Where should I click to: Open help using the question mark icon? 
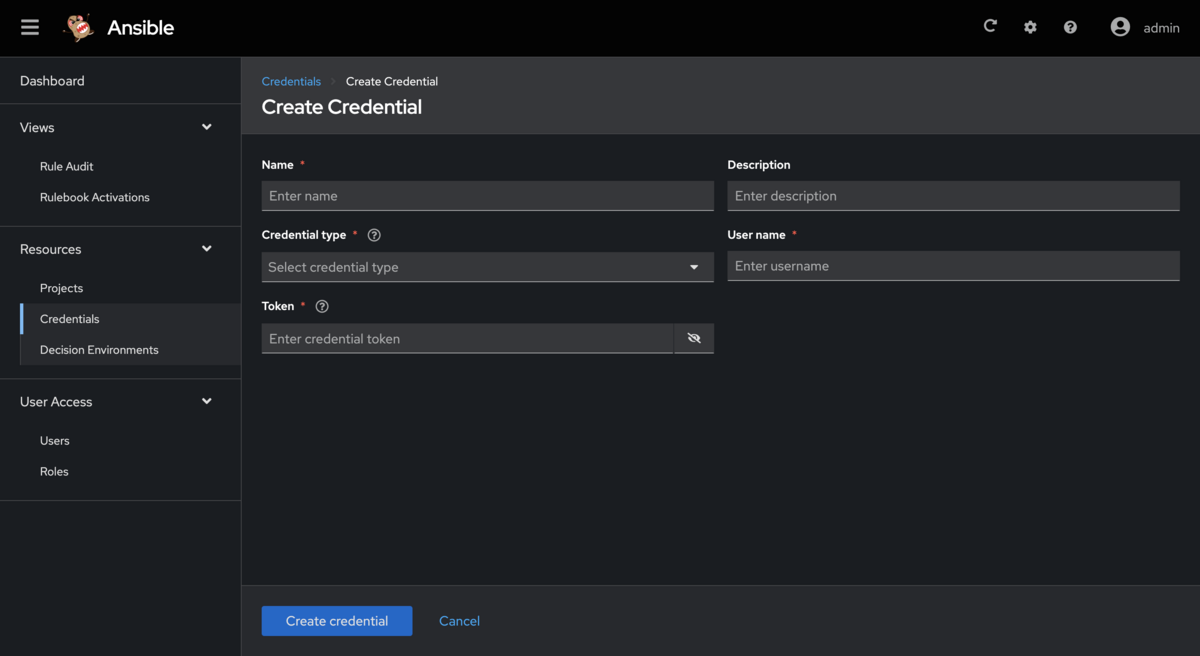[1070, 27]
